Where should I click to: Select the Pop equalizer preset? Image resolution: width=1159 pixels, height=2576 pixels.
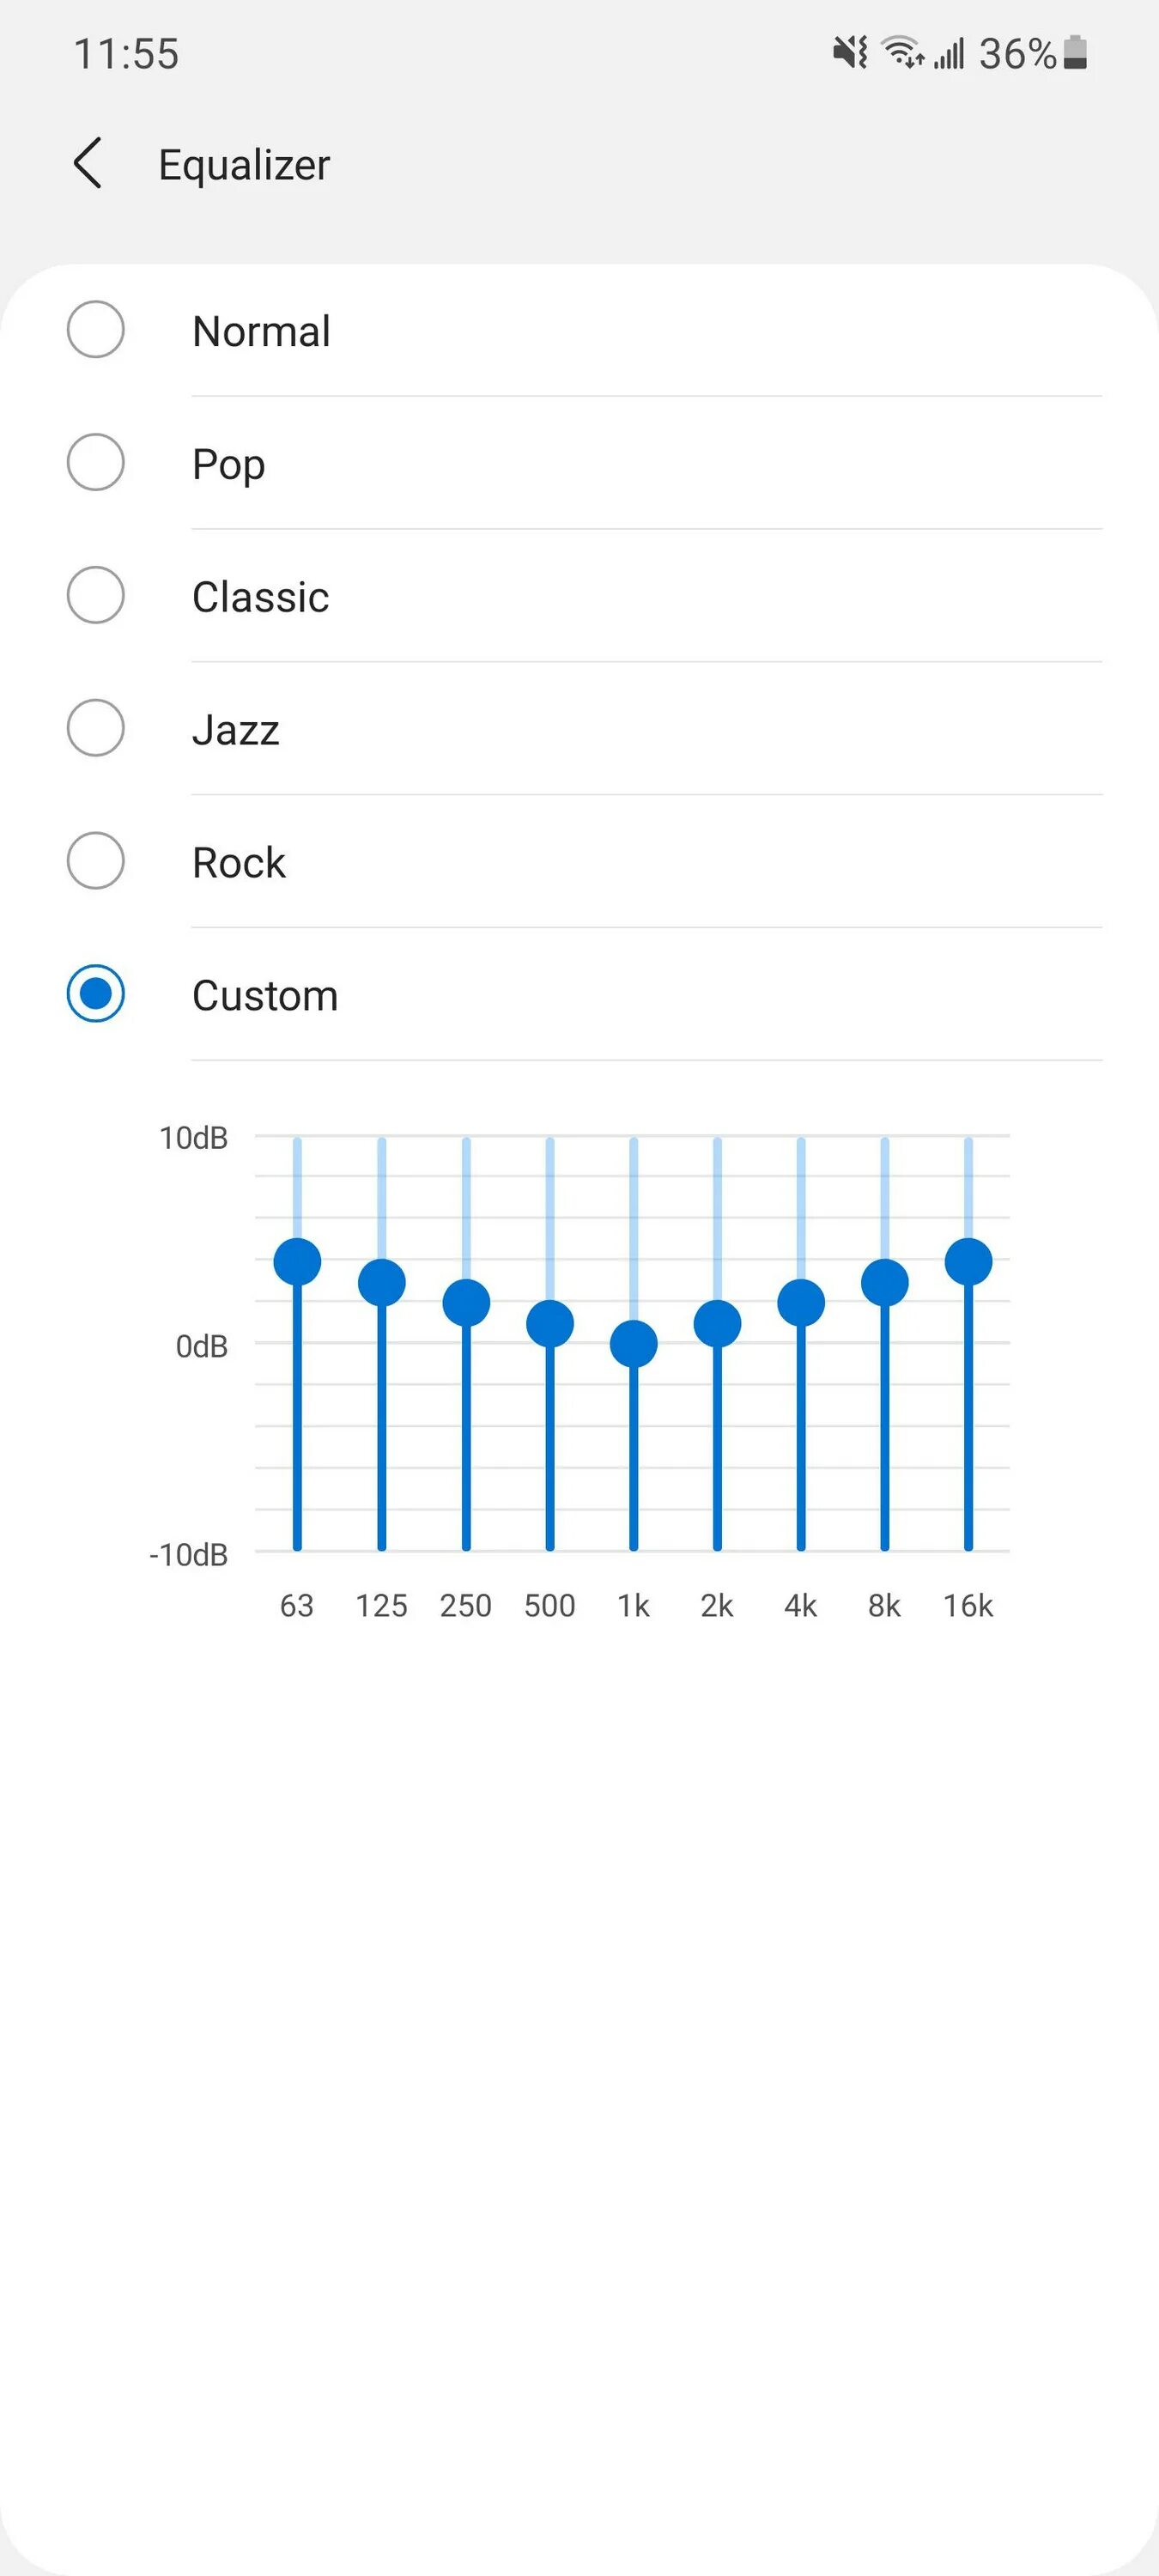pos(96,462)
